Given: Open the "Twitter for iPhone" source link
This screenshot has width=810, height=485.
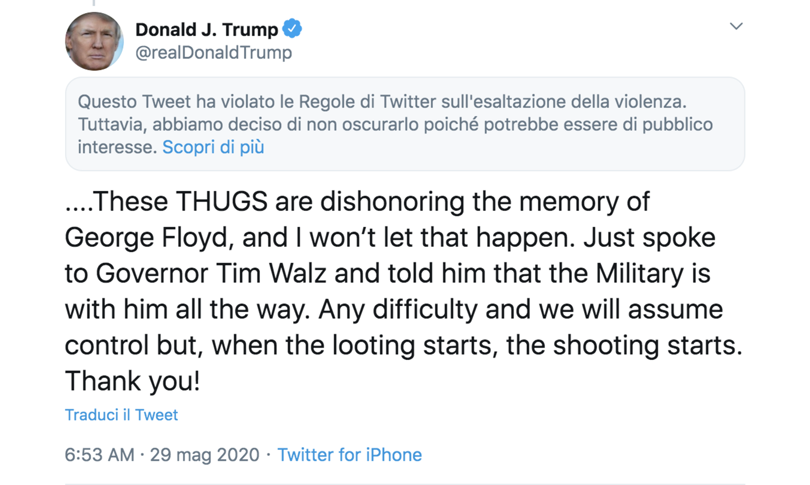Looking at the screenshot, I should coord(349,454).
